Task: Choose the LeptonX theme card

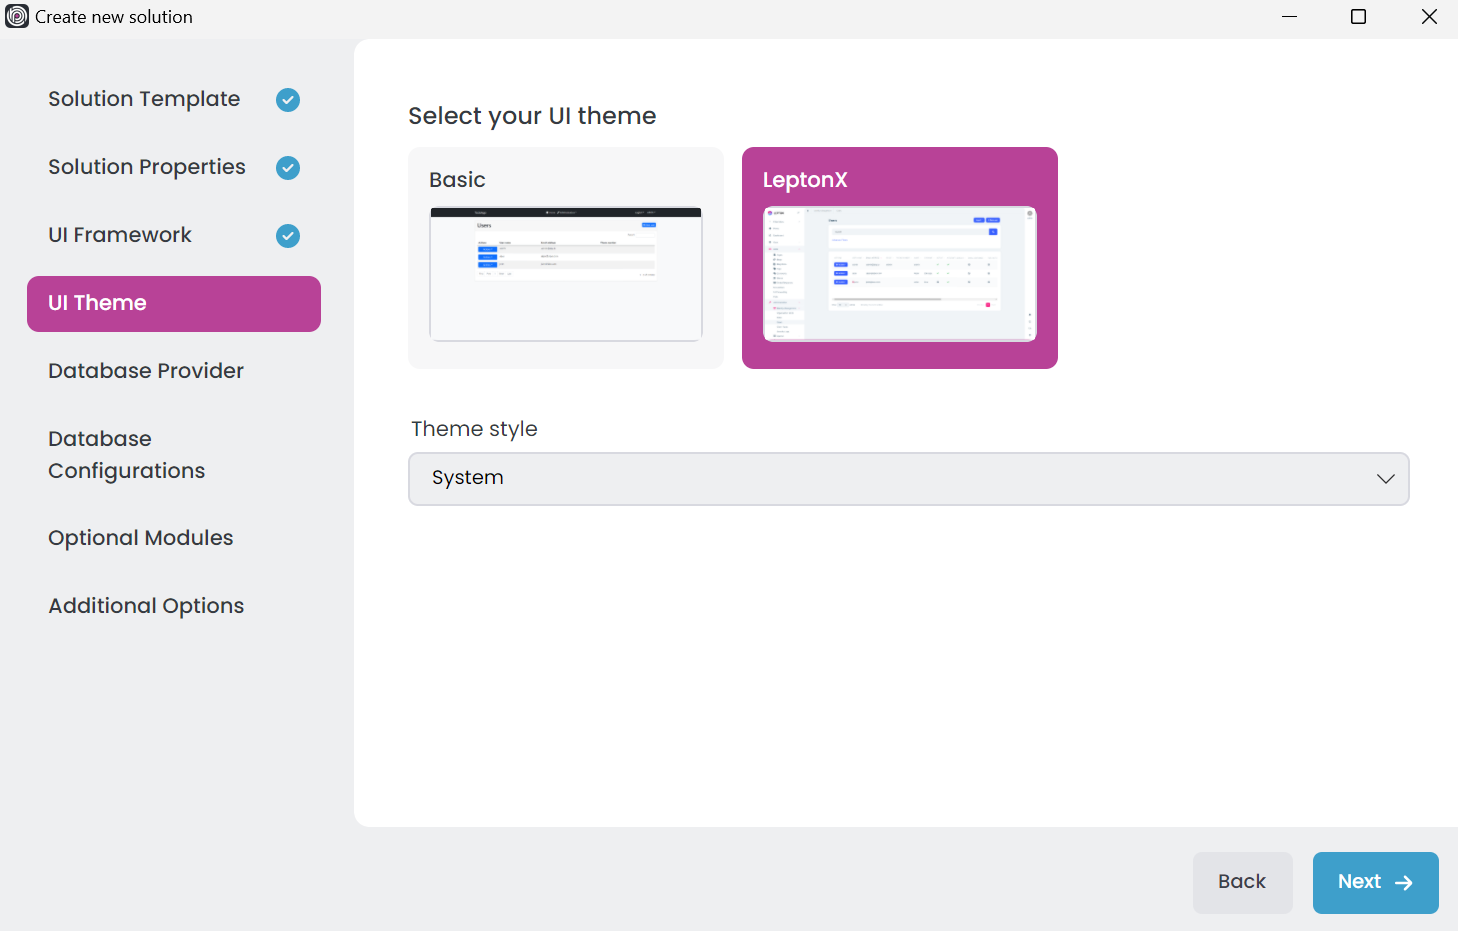Action: 900,258
